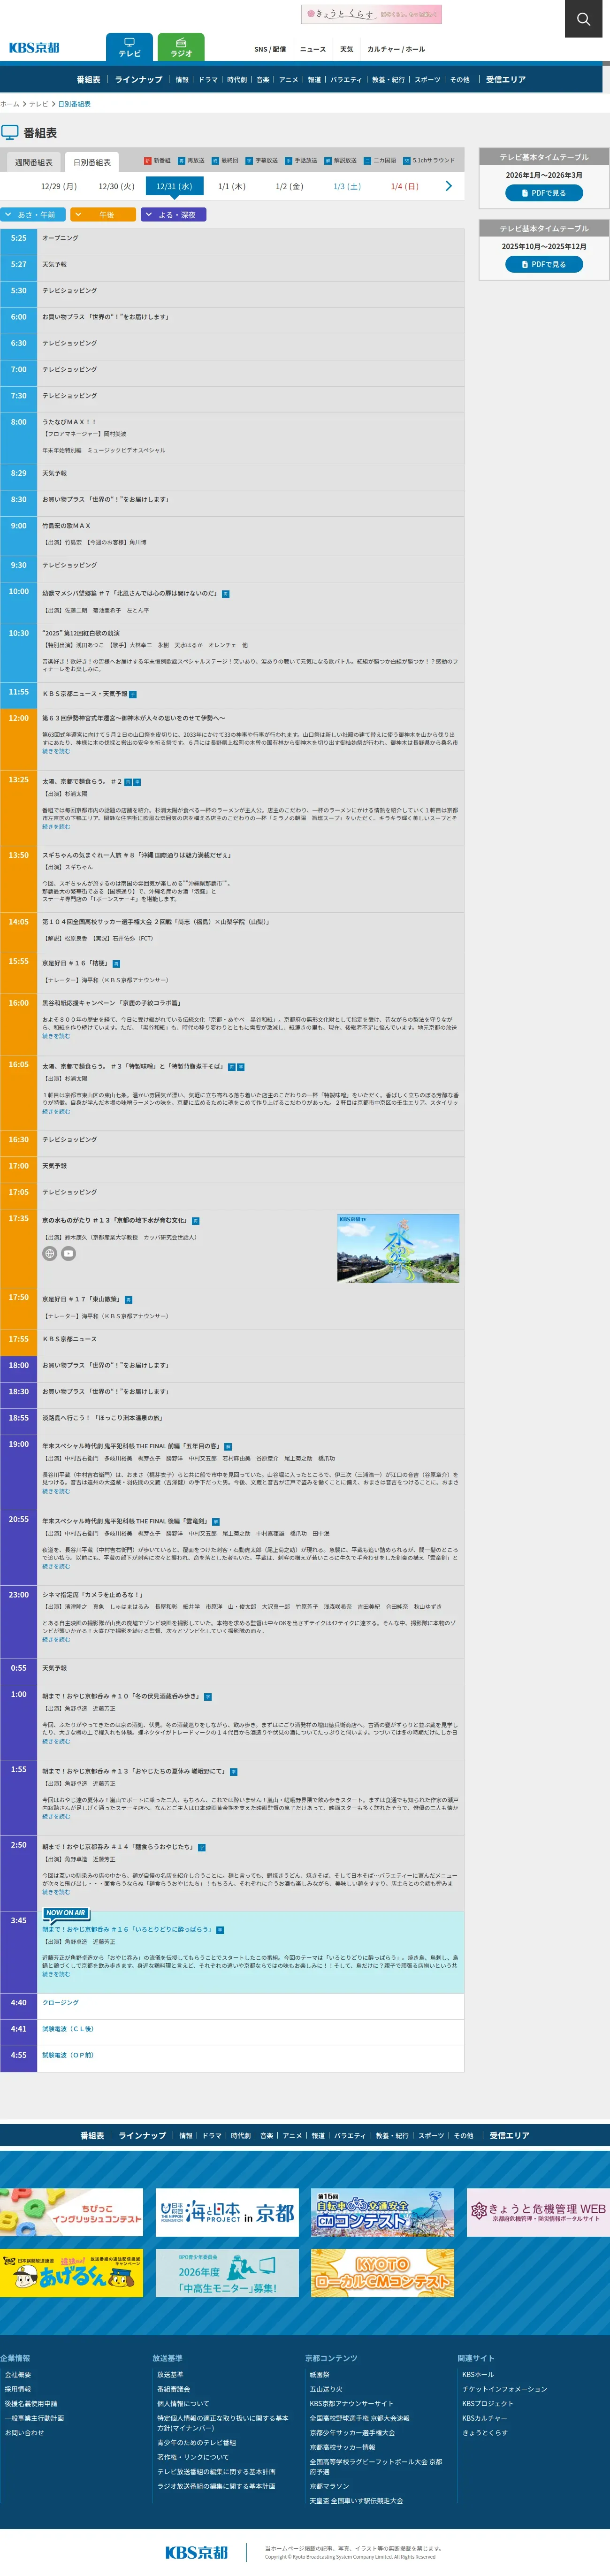Open 採用情報 in the footer
Viewport: 610px width, 2576px height.
(18, 2389)
